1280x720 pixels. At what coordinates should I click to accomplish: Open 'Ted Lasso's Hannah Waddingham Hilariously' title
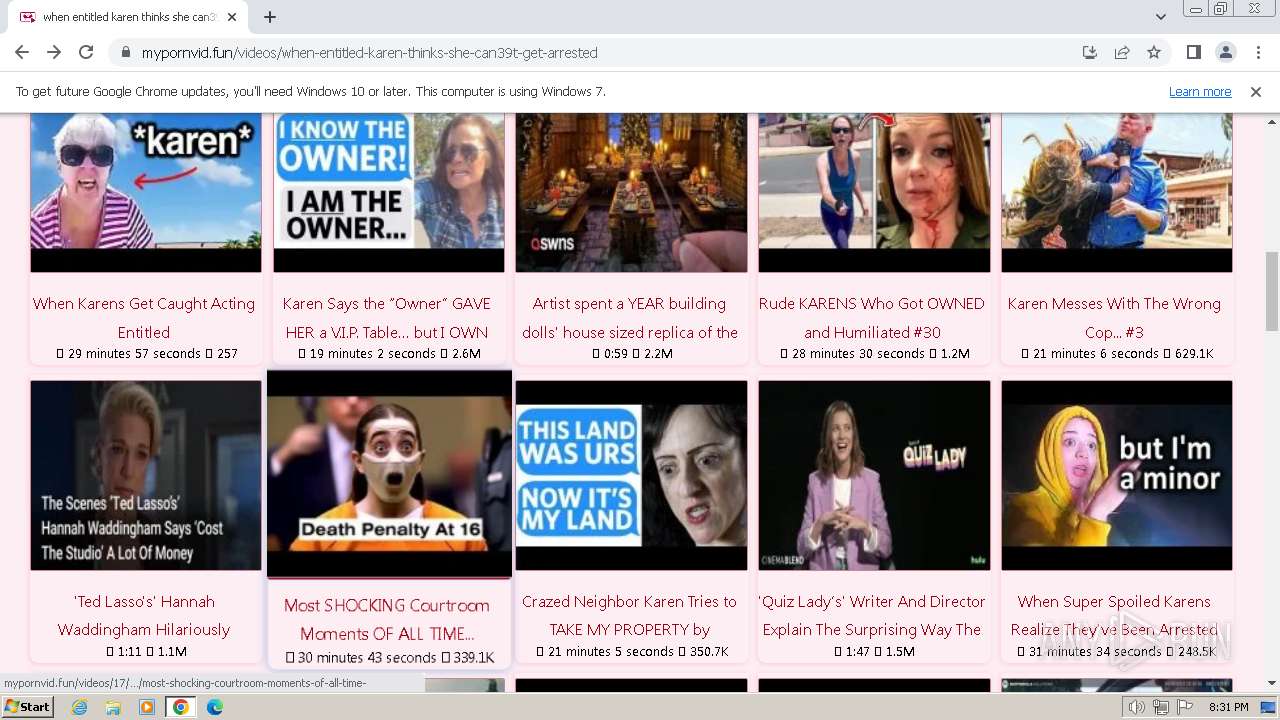[144, 615]
